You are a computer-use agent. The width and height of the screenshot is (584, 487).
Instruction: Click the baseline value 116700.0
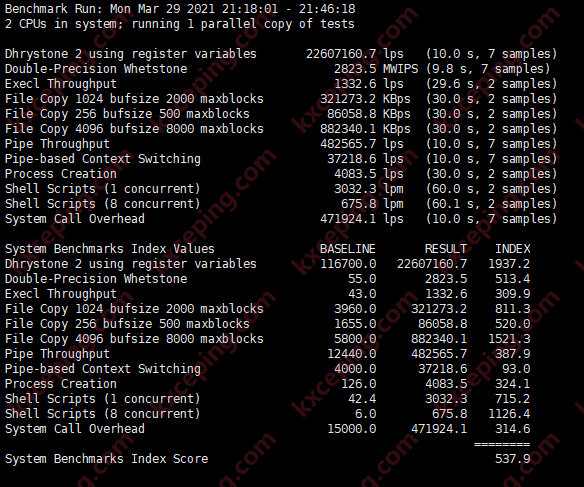(x=348, y=264)
